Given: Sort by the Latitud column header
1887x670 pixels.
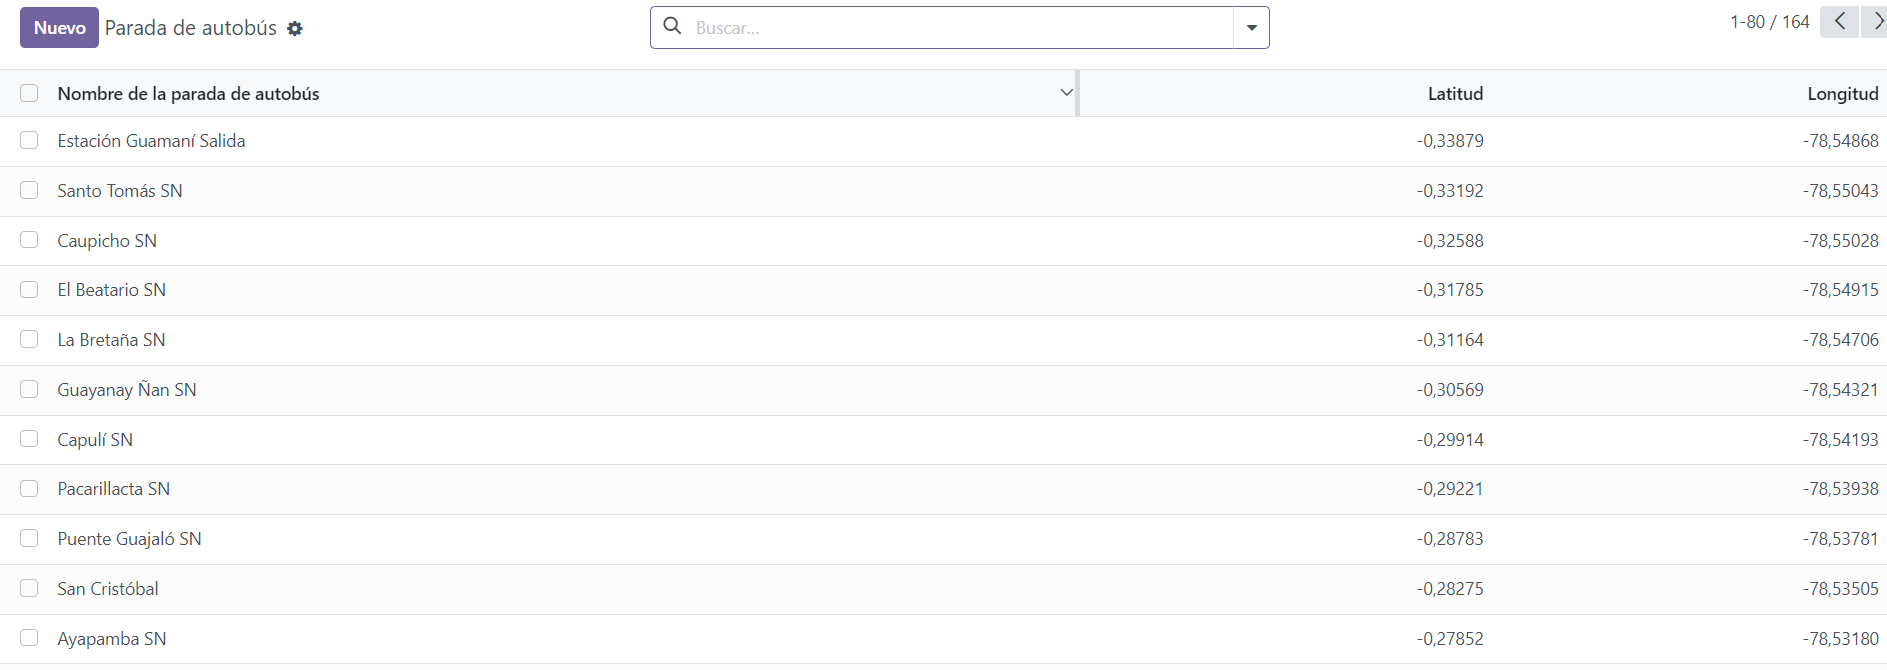Looking at the screenshot, I should pyautogui.click(x=1454, y=94).
